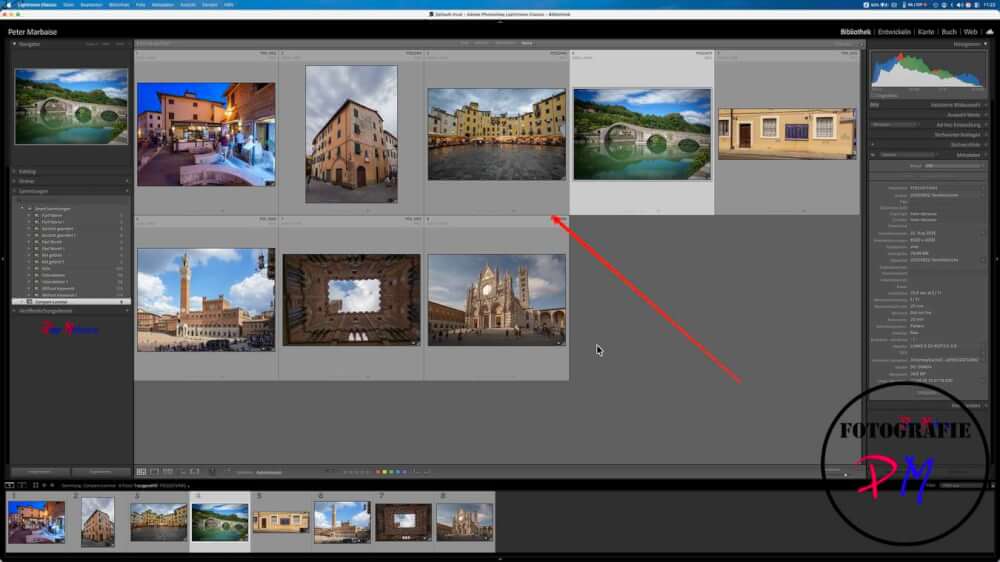Open the sort order dropdown in toolbar

268,473
